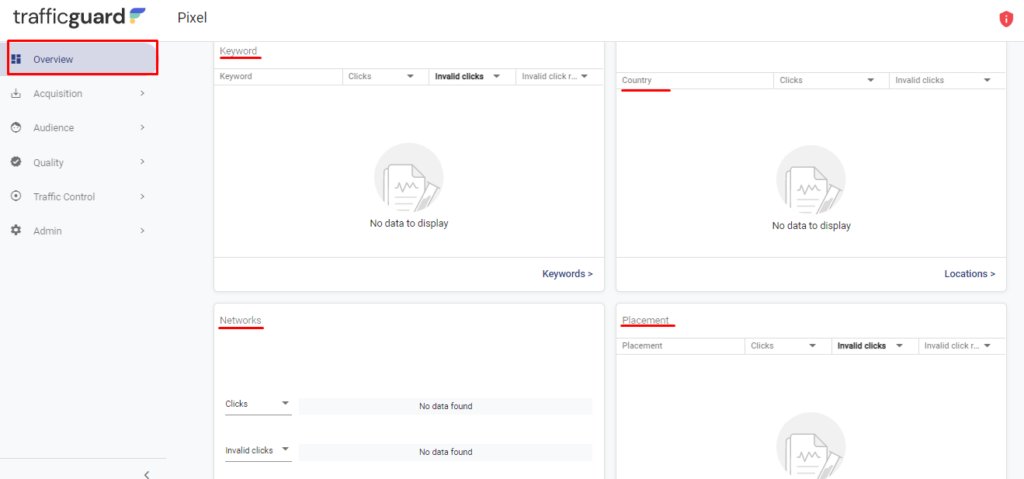1024x479 pixels.
Task: Click the Country card no-data document icon
Action: (x=811, y=180)
